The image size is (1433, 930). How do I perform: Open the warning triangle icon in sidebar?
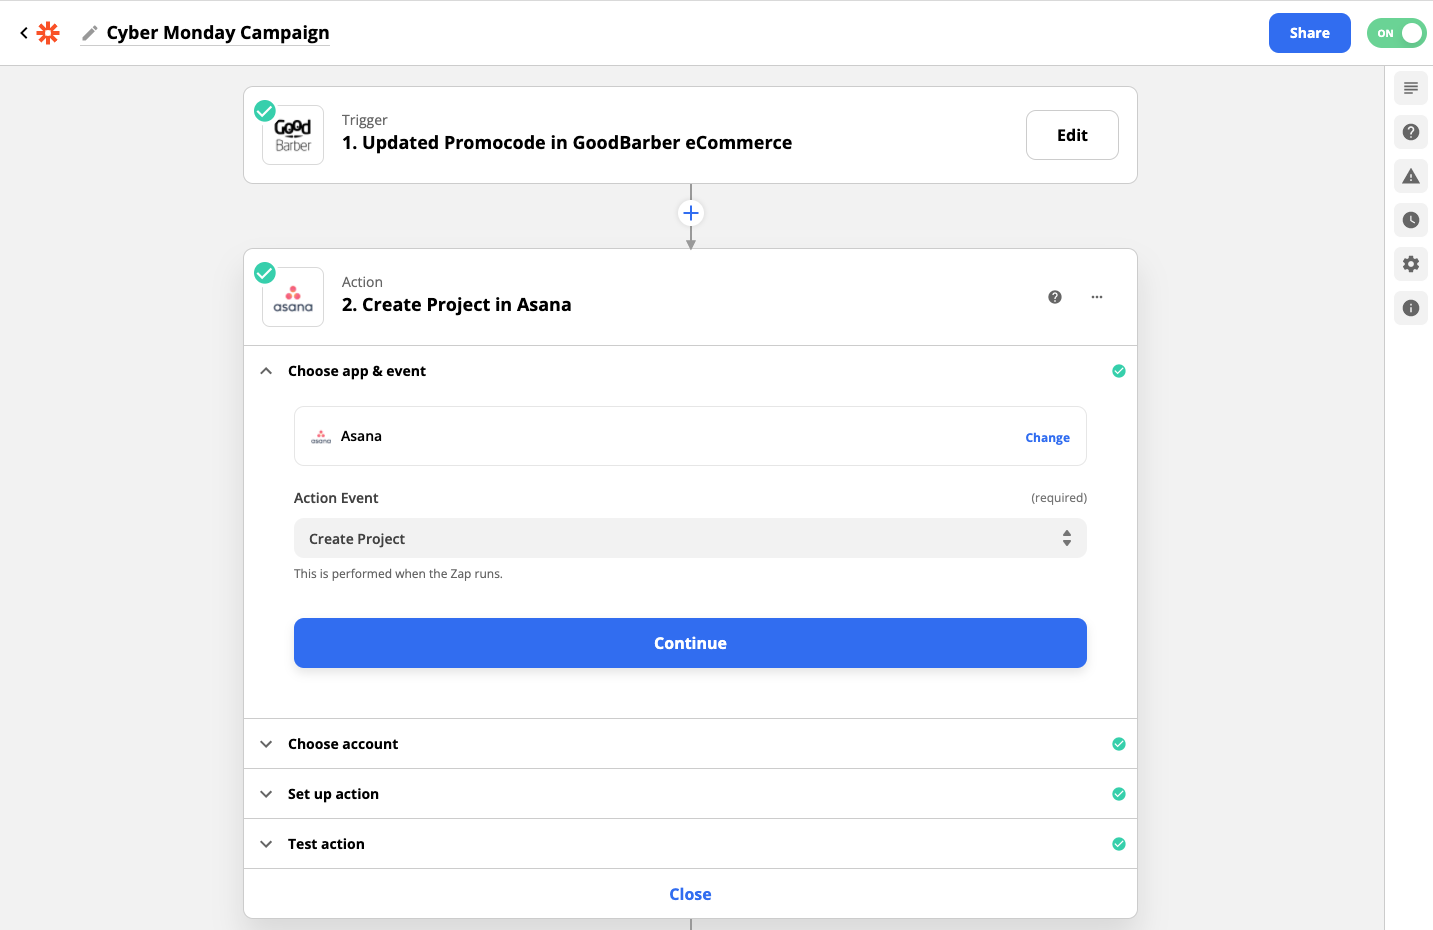(1410, 176)
